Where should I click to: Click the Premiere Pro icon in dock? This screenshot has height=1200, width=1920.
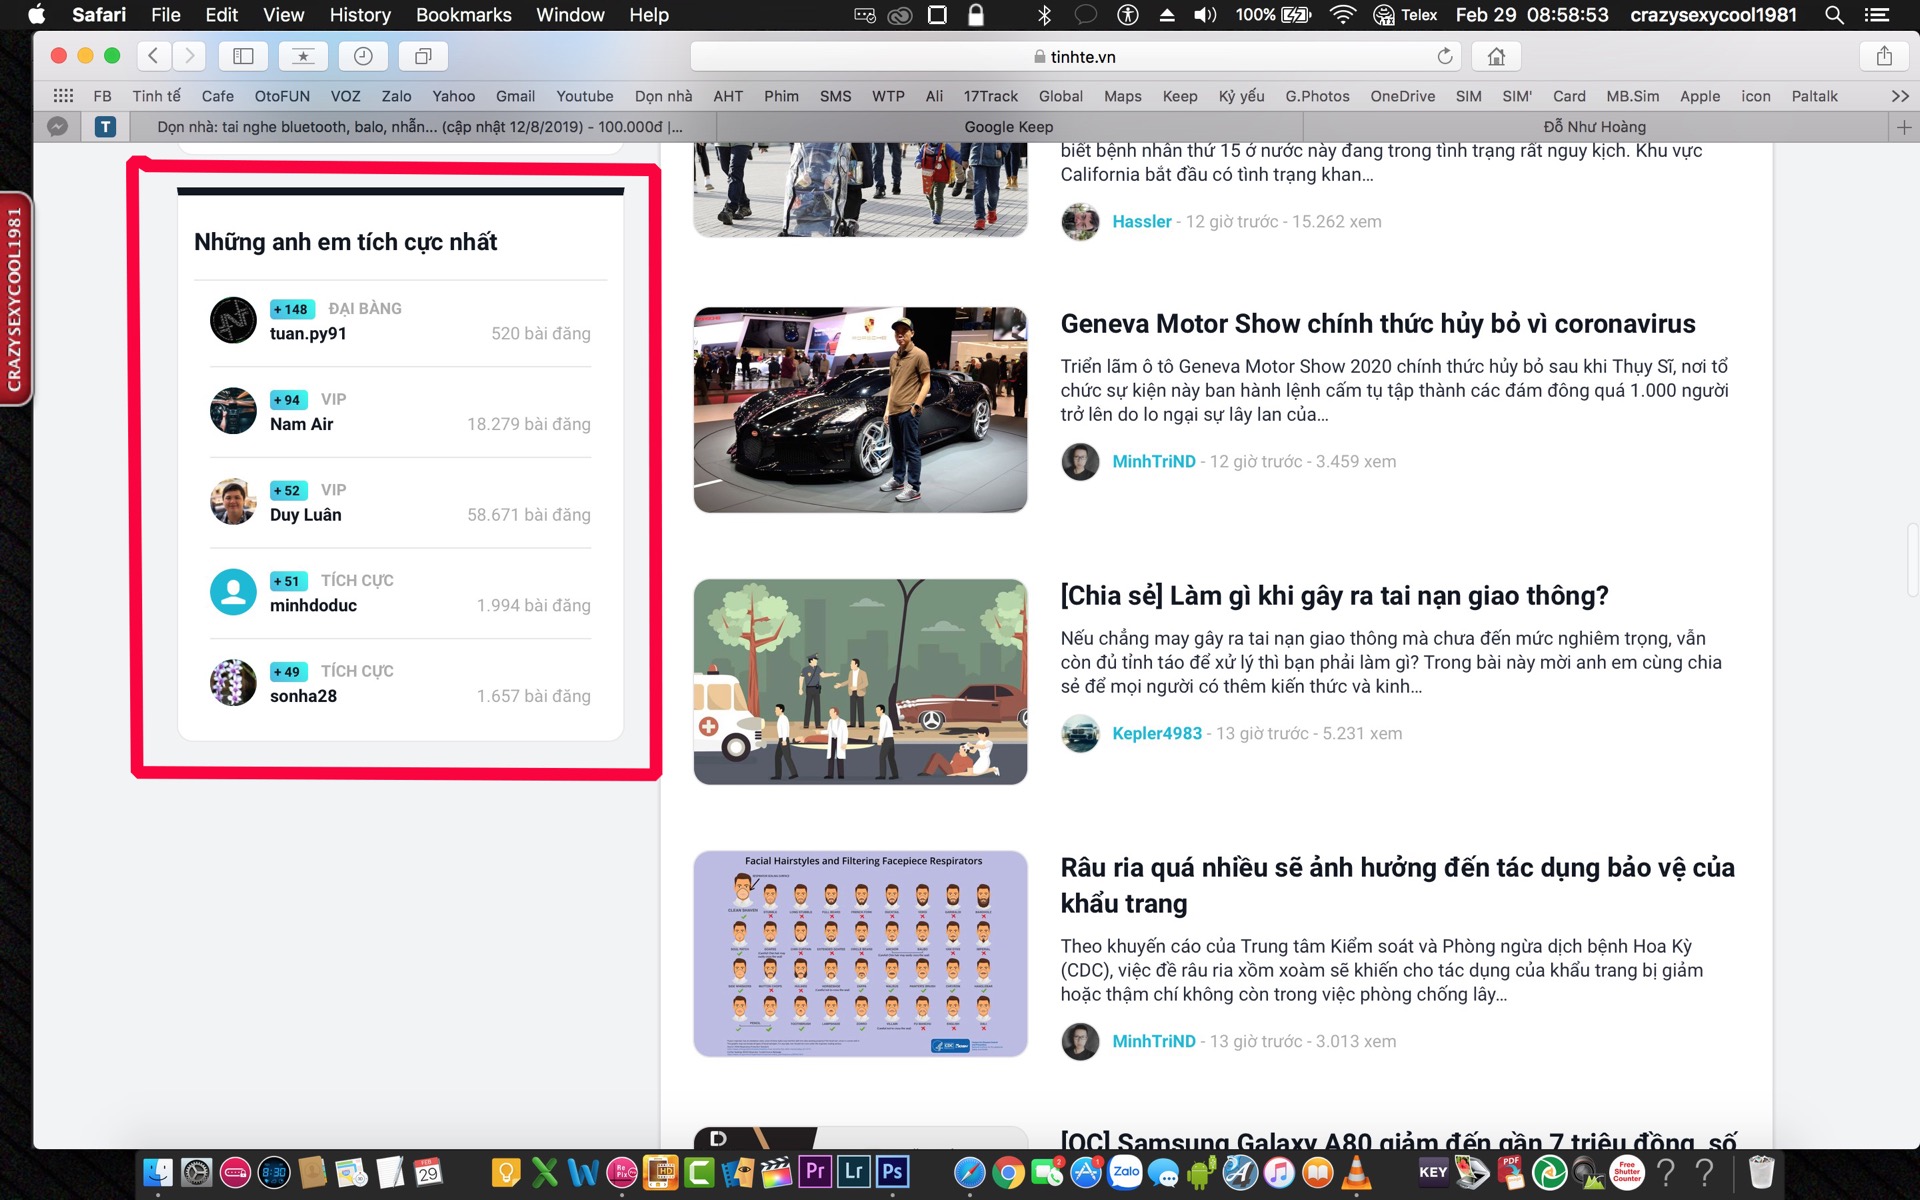pos(816,1172)
